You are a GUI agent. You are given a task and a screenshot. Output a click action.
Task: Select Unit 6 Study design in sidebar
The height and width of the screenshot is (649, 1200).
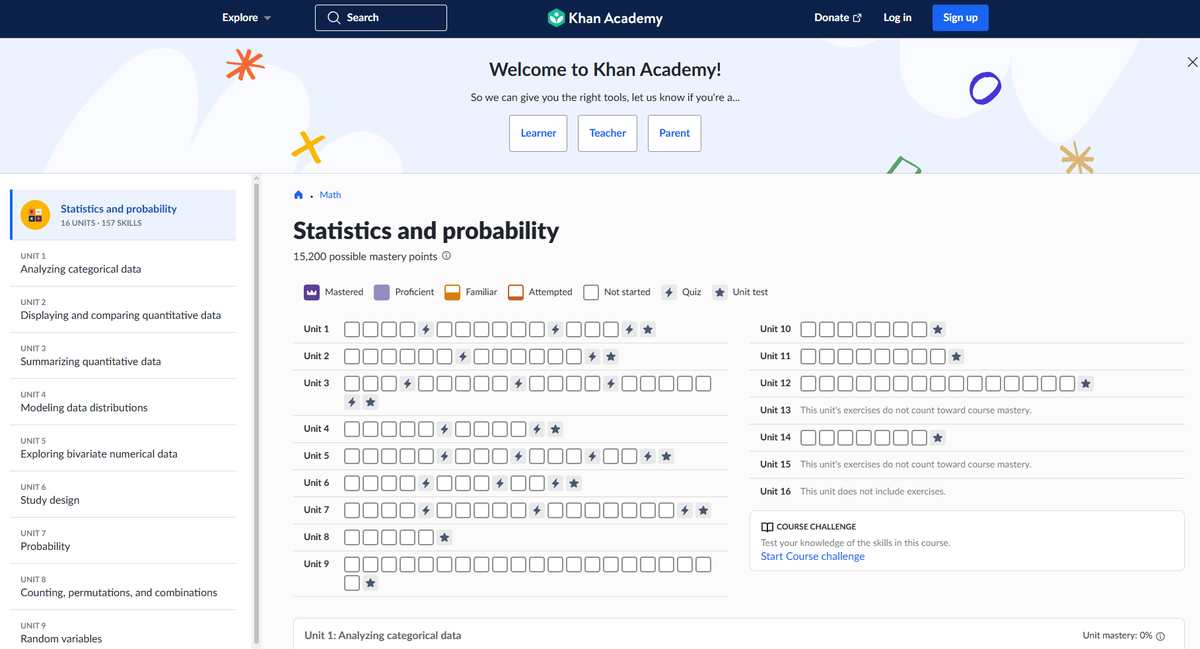click(x=123, y=494)
